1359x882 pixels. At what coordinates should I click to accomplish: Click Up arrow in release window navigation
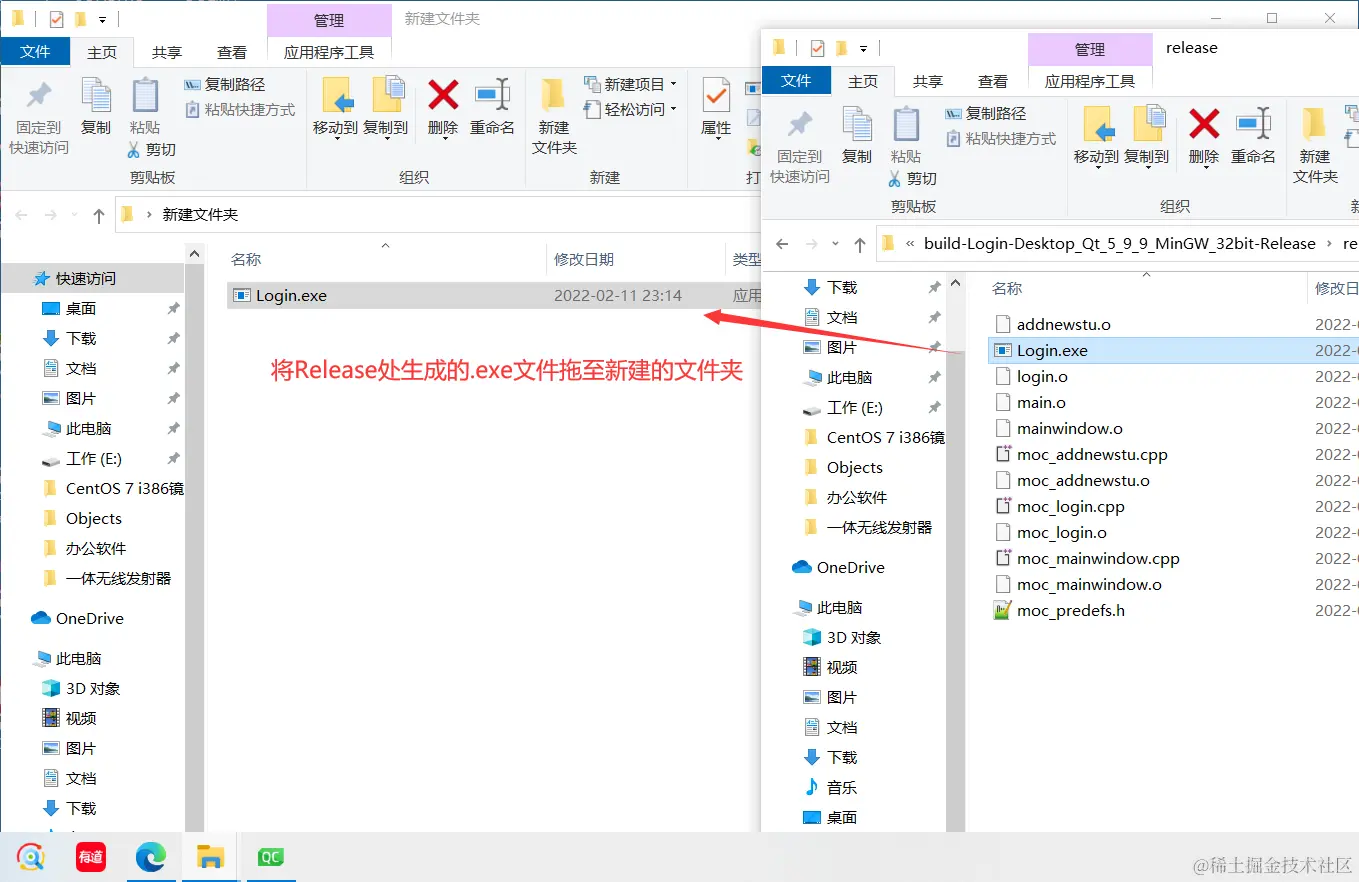click(x=859, y=243)
